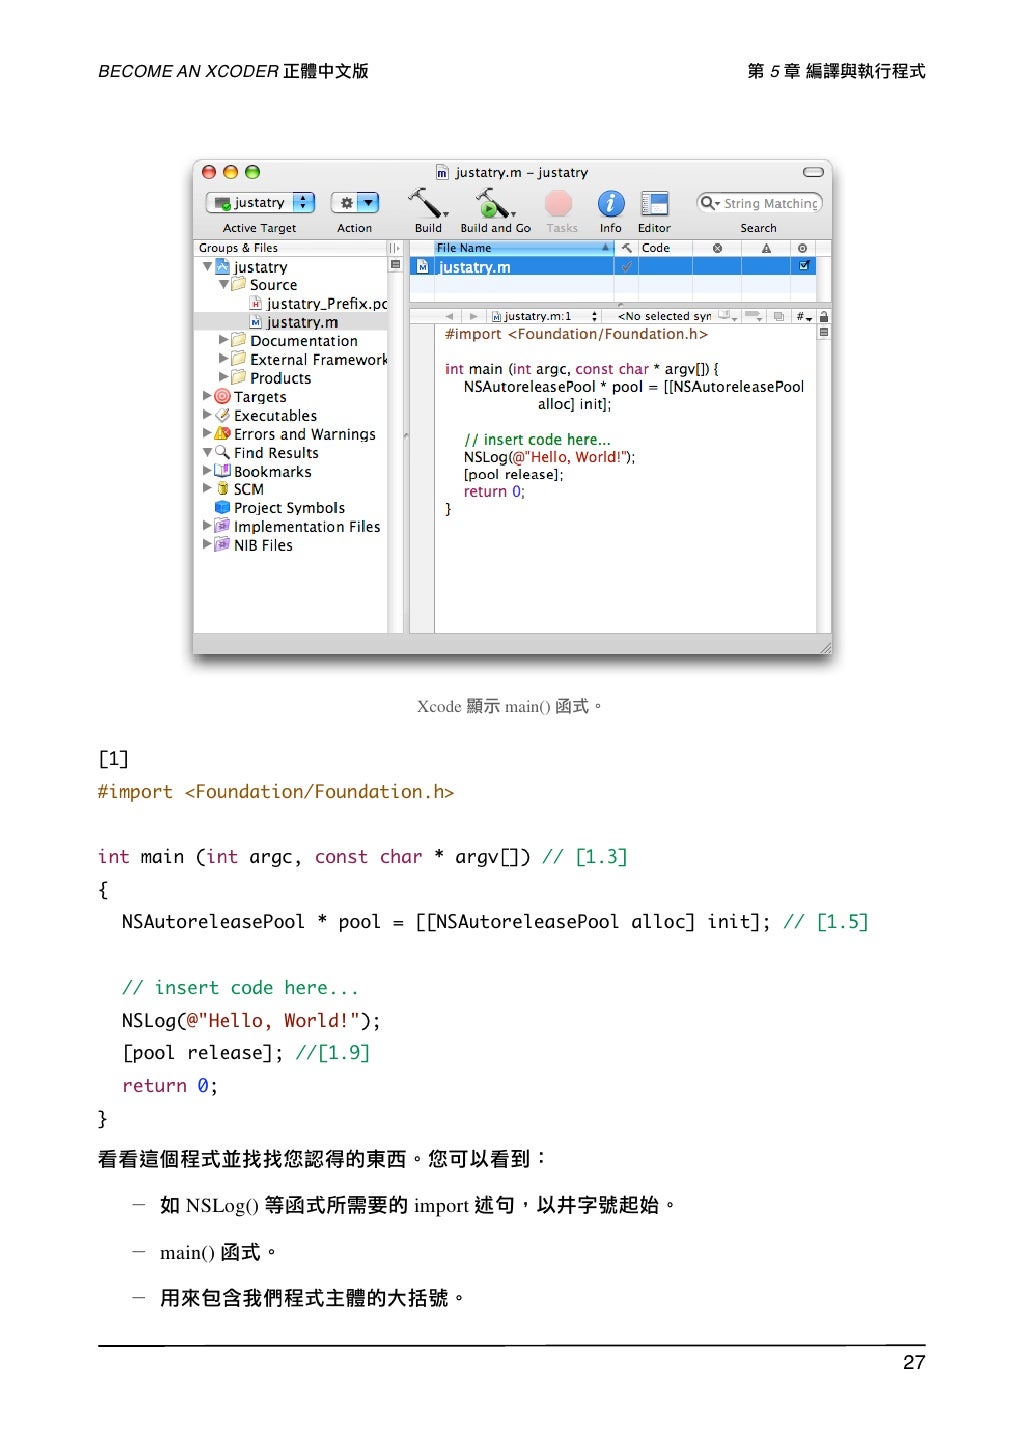Click the Groups & Files split view button
1024x1449 pixels.
pyautogui.click(x=394, y=248)
